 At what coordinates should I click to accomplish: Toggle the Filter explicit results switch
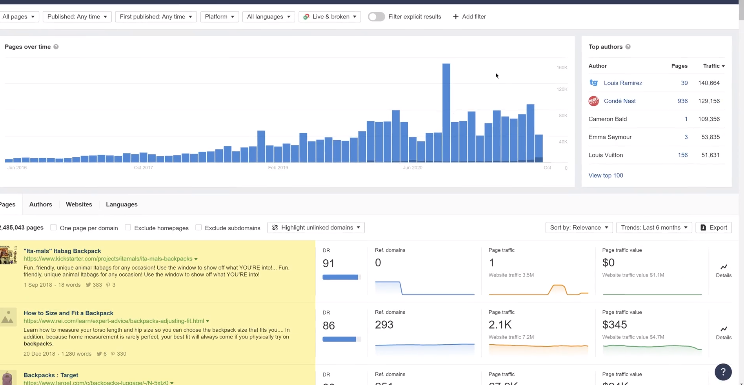click(376, 17)
